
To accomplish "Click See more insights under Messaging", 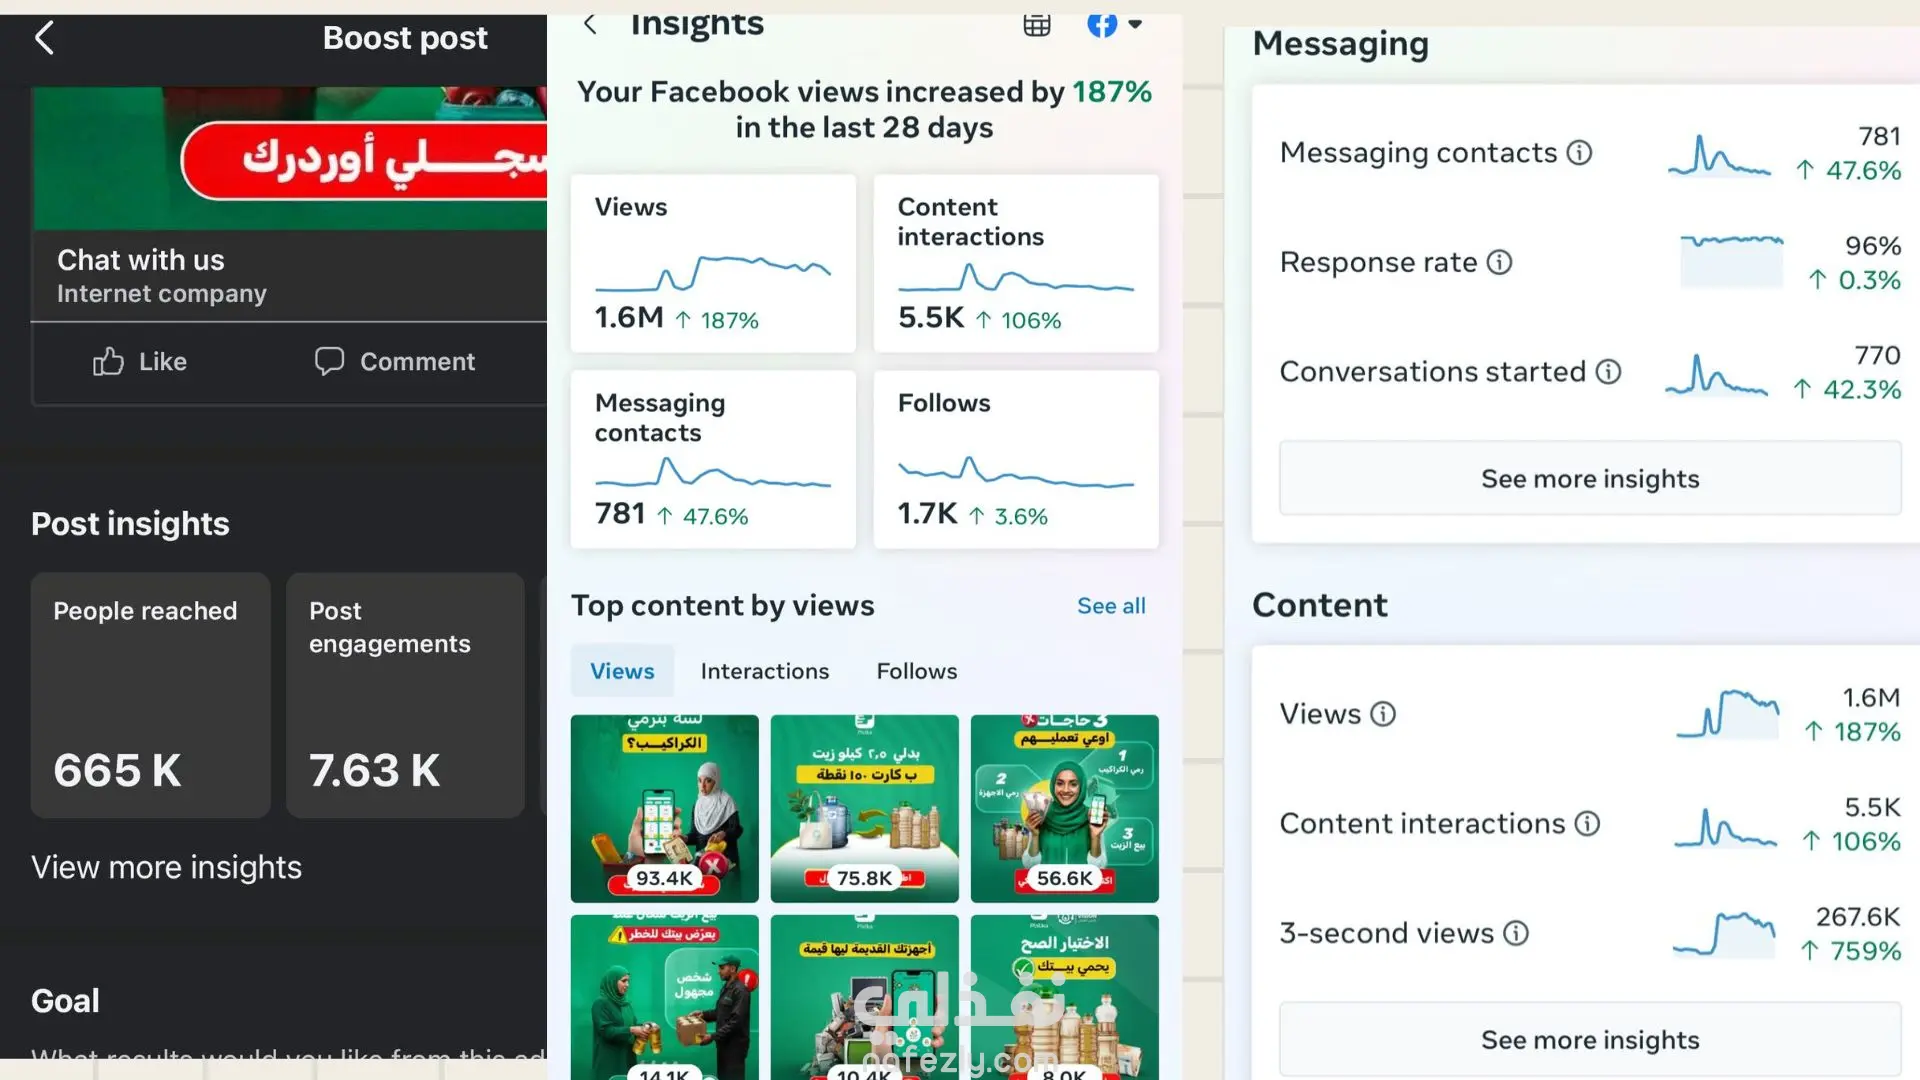I will pyautogui.click(x=1590, y=479).
